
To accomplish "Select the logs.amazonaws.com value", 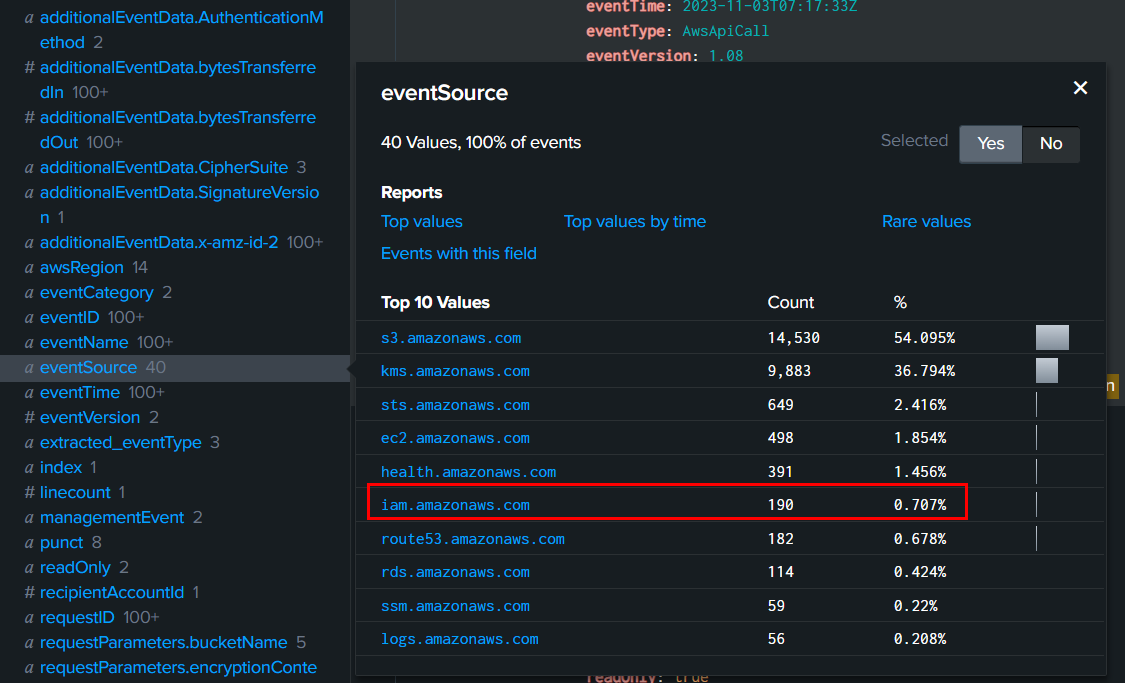I will click(x=459, y=639).
